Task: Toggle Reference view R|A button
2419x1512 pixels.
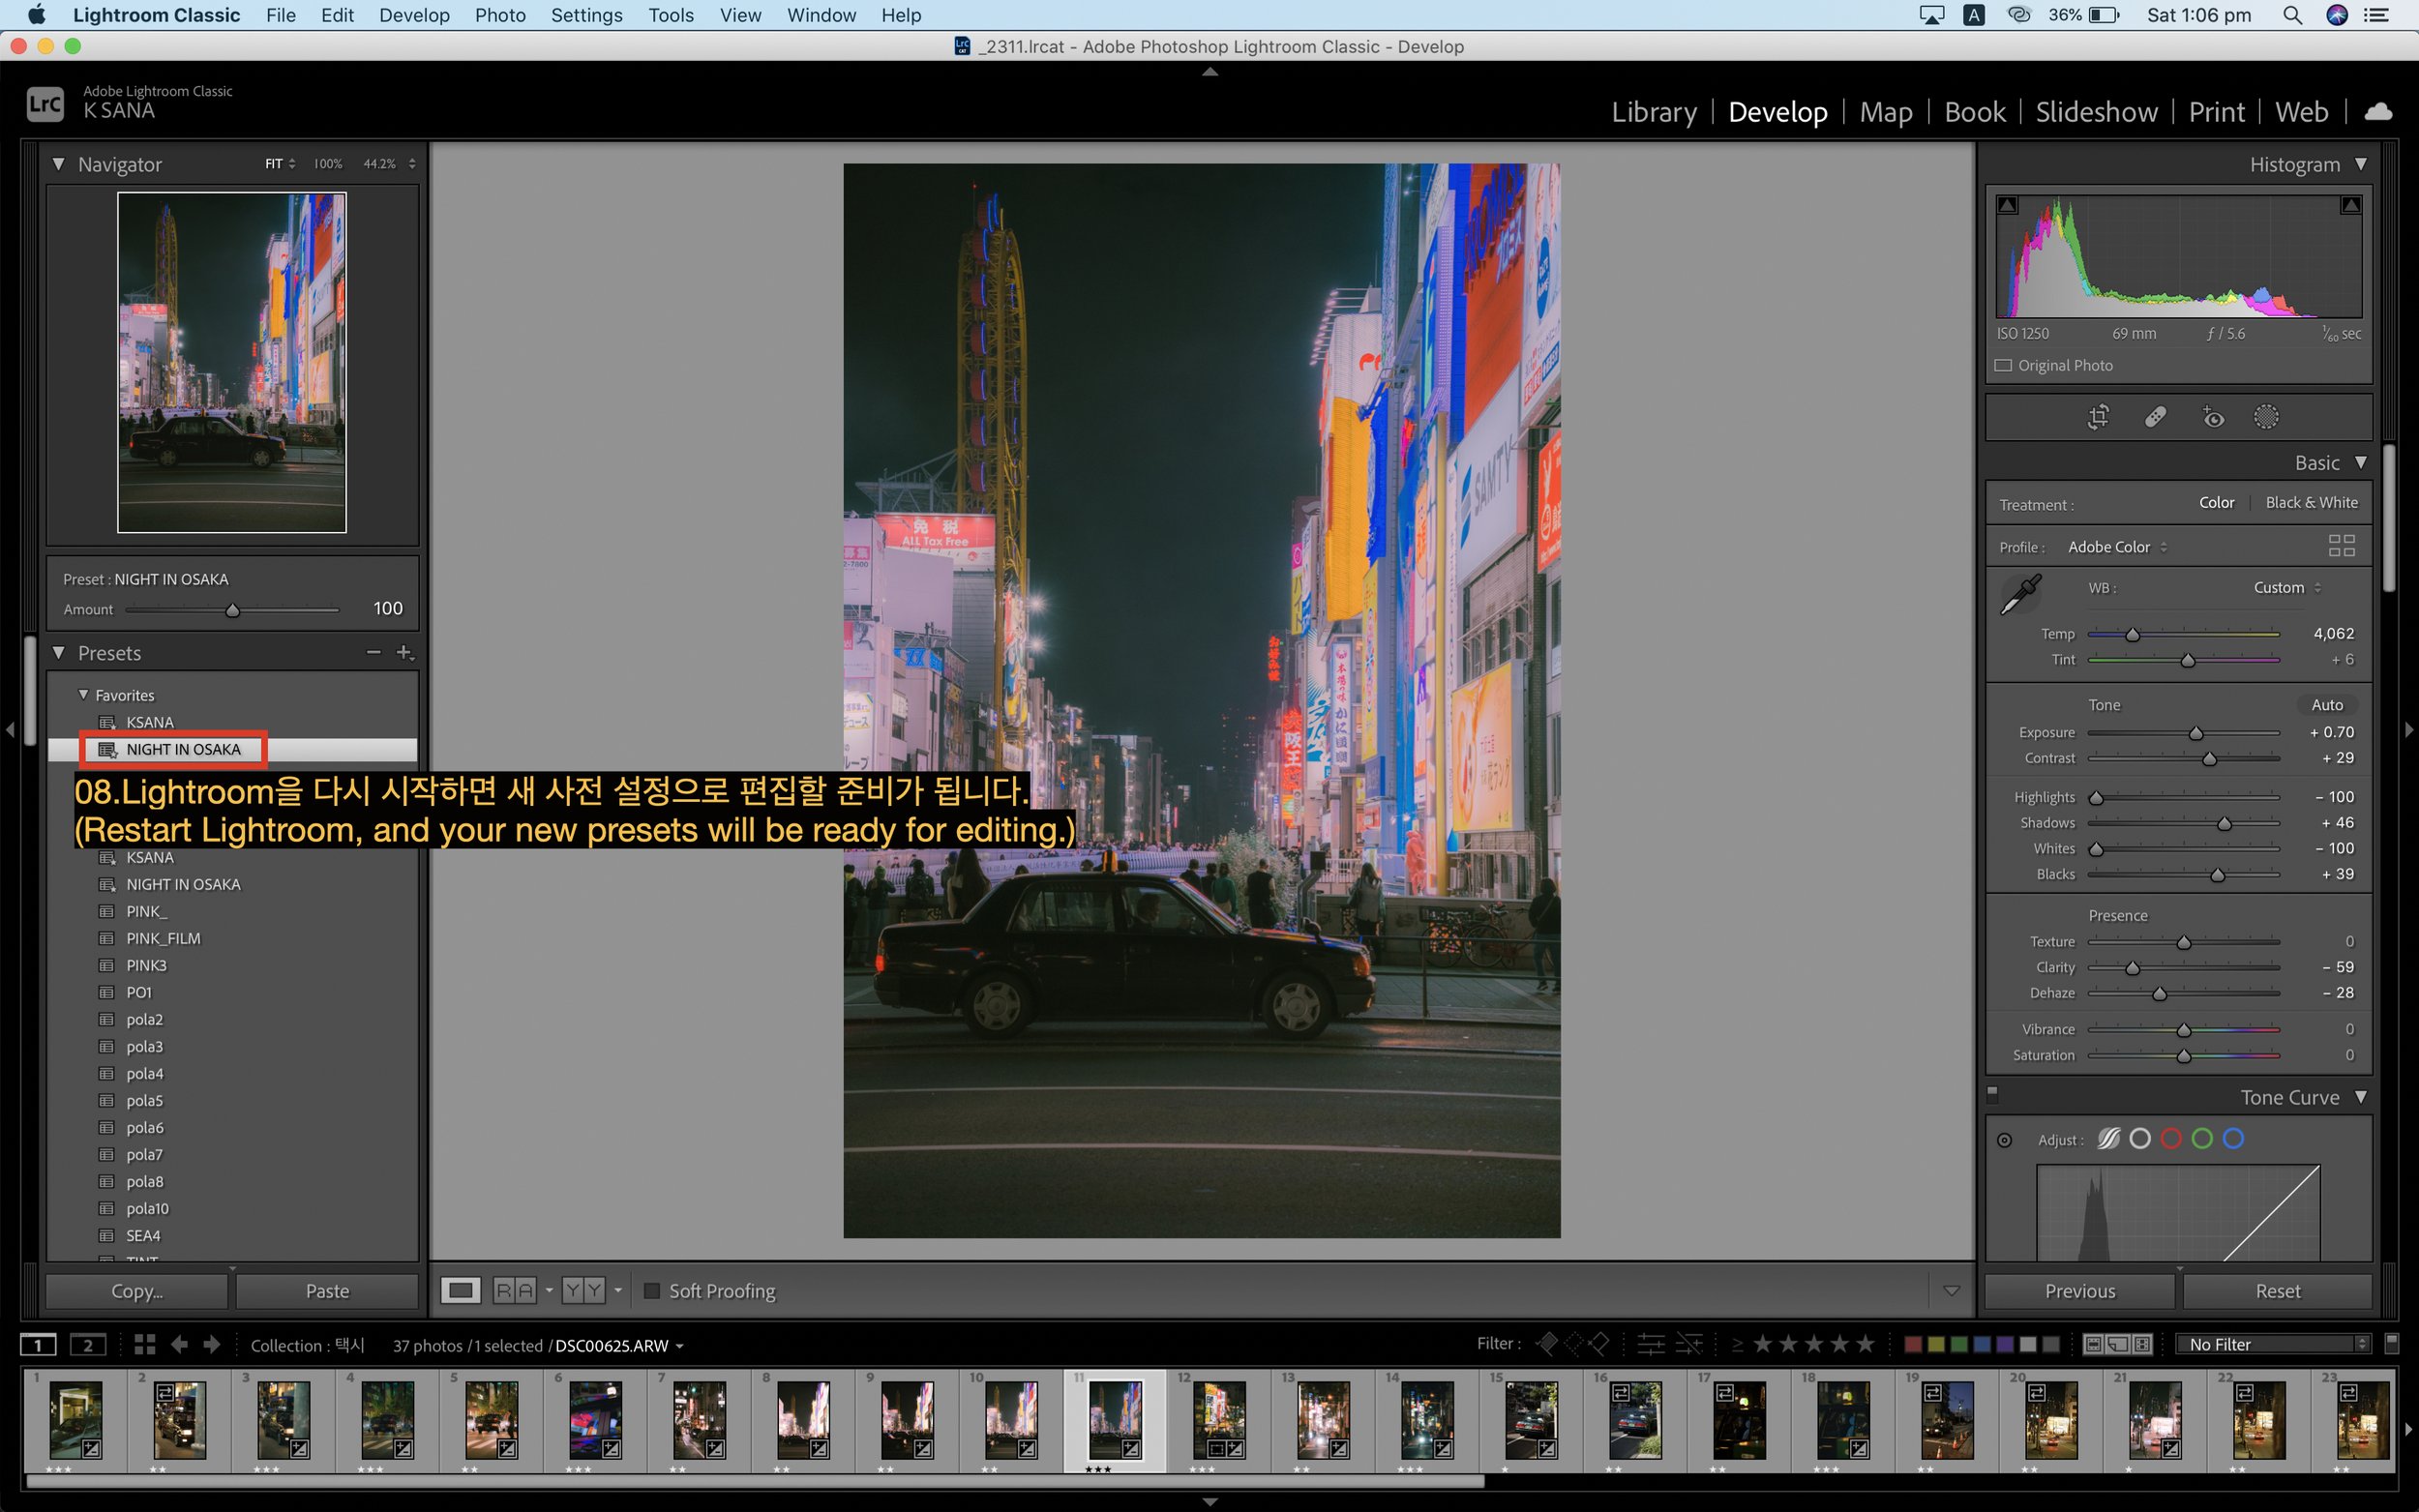Action: (x=515, y=1290)
